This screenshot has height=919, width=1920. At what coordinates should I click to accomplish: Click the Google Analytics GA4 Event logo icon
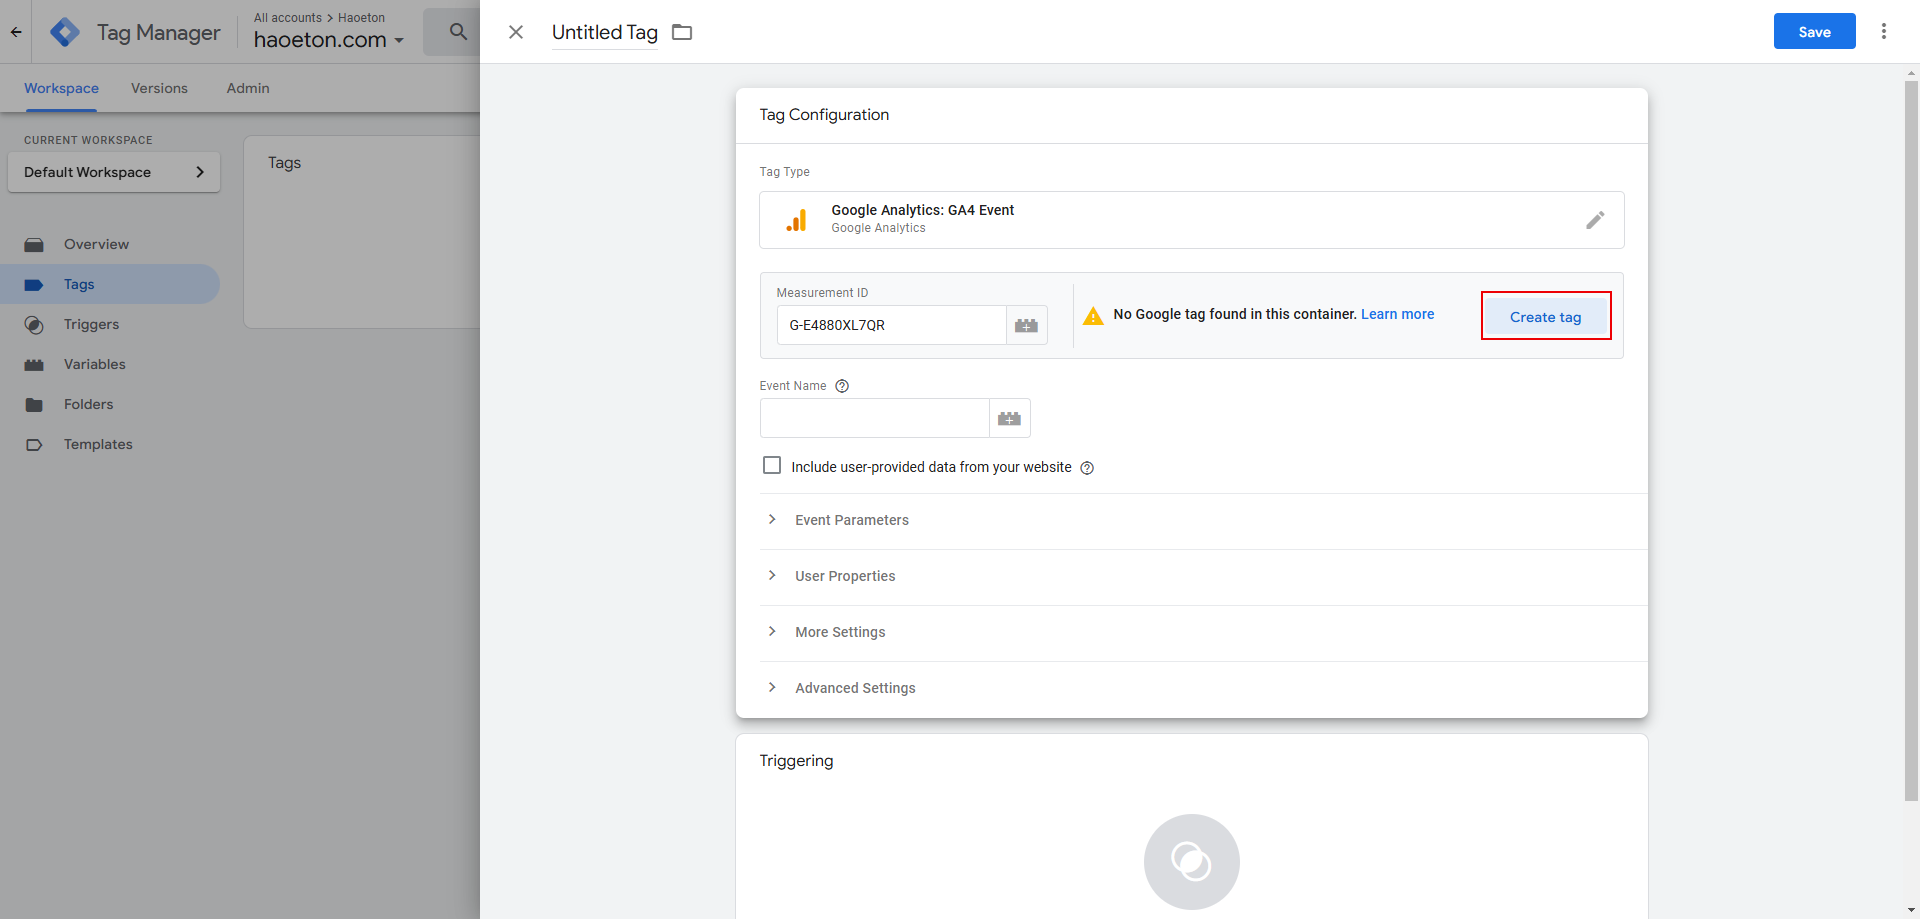(797, 220)
